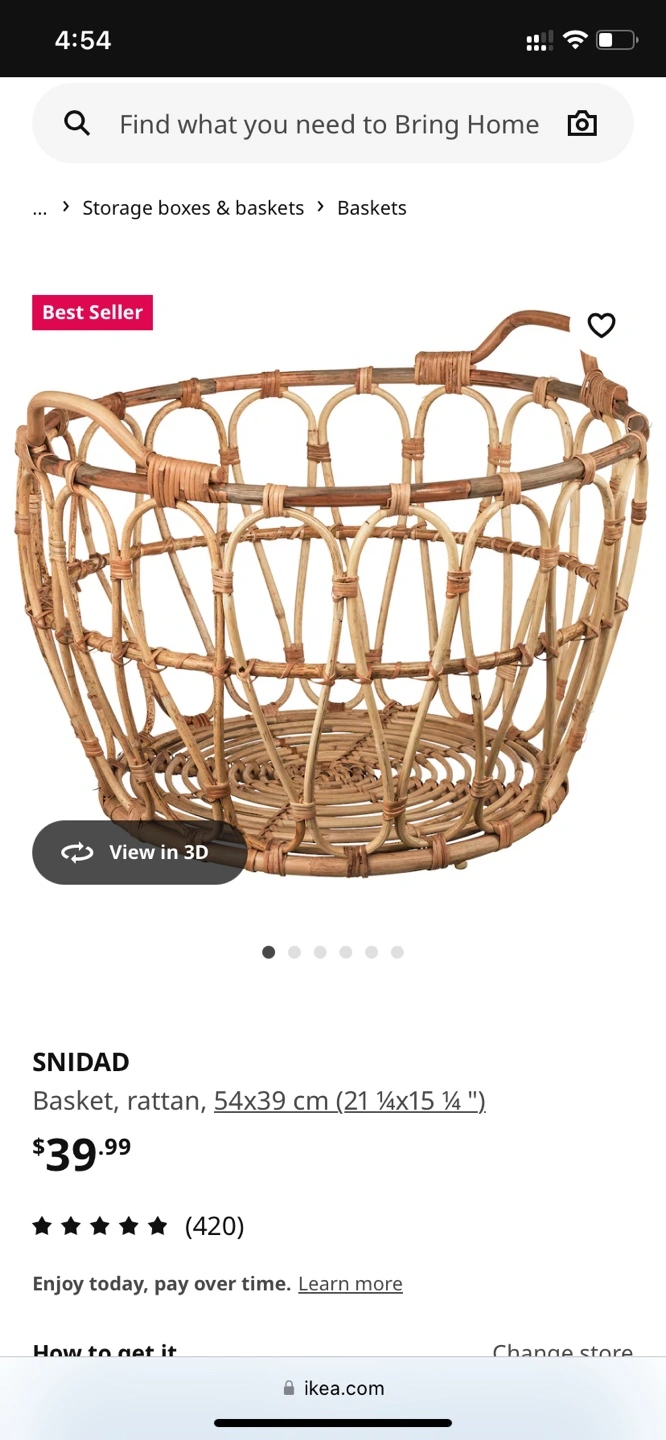Viewport: 666px width, 1440px height.
Task: Tap the lock icon beside ikea.com
Action: [289, 1388]
